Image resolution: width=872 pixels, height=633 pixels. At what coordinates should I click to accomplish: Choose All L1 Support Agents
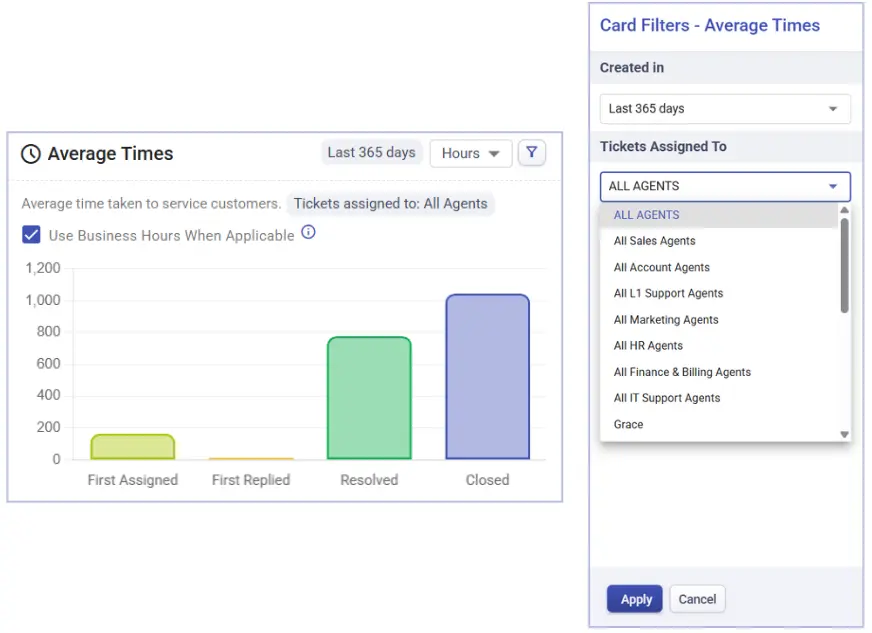[x=668, y=294]
